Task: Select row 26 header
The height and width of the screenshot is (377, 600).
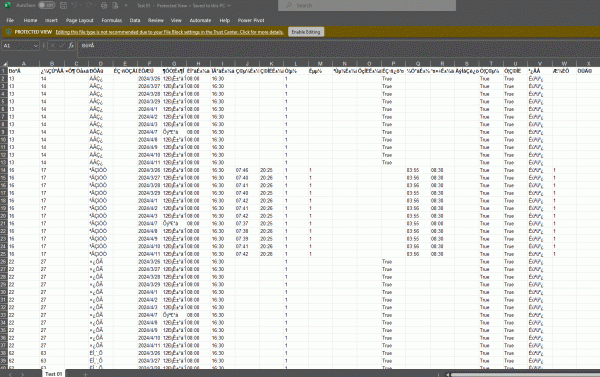Action: (x=4, y=262)
